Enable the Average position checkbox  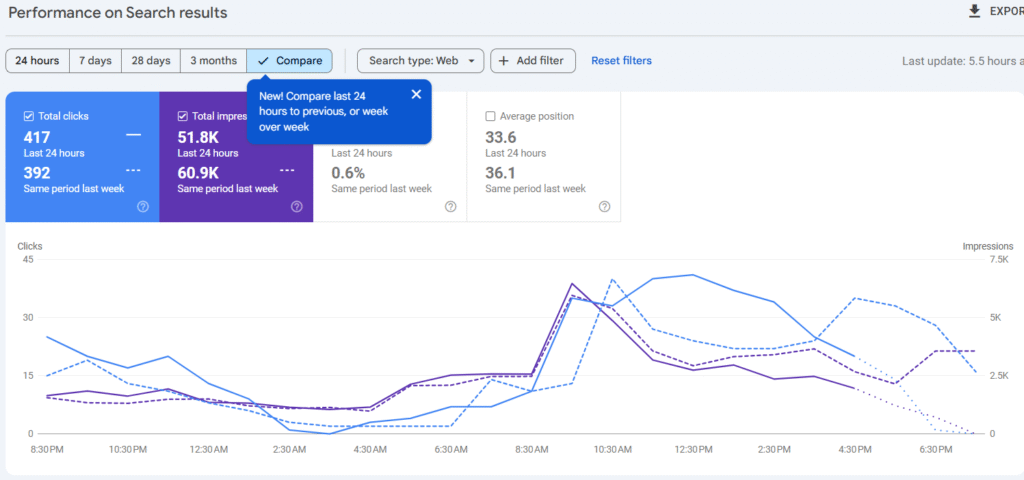click(490, 116)
